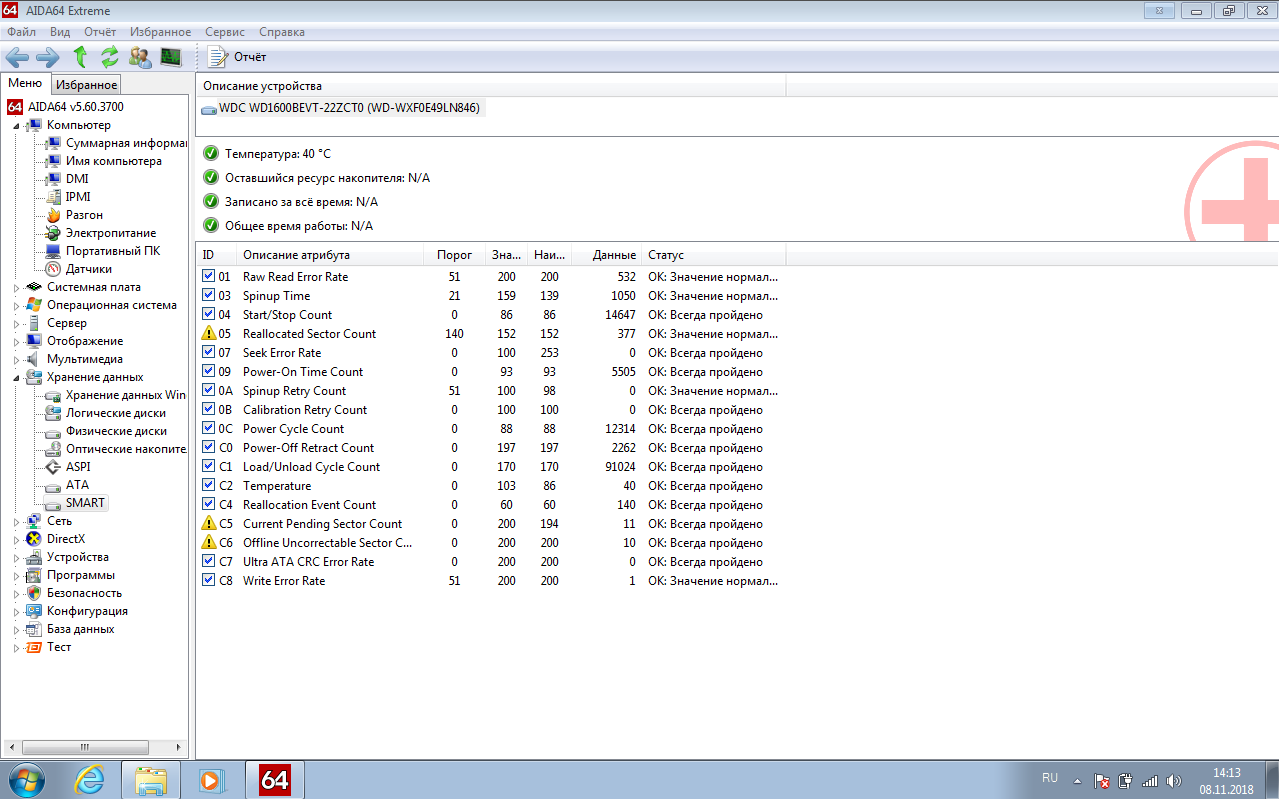Uncheck Start/Stop Count attribute checkbox
The width and height of the screenshot is (1279, 799).
[x=209, y=314]
